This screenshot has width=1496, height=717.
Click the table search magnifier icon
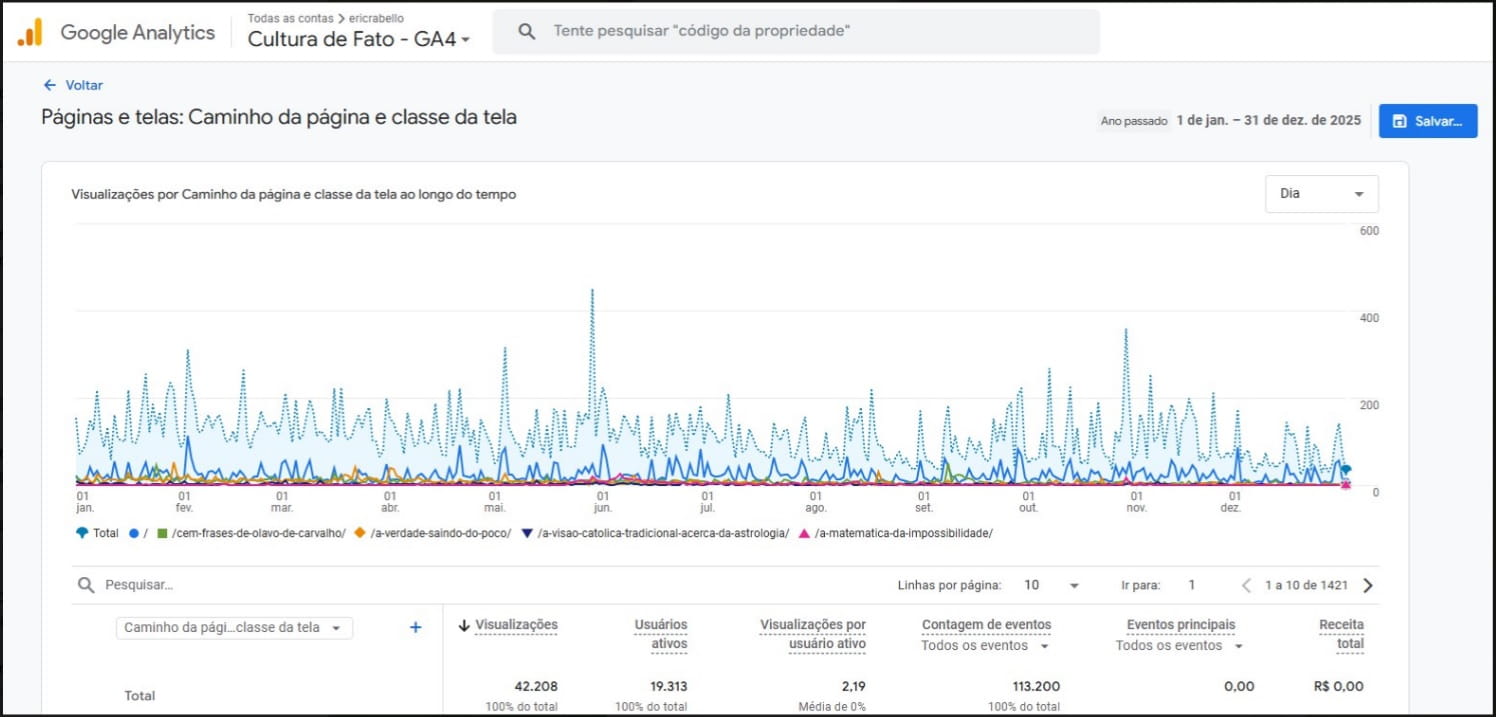click(x=87, y=585)
